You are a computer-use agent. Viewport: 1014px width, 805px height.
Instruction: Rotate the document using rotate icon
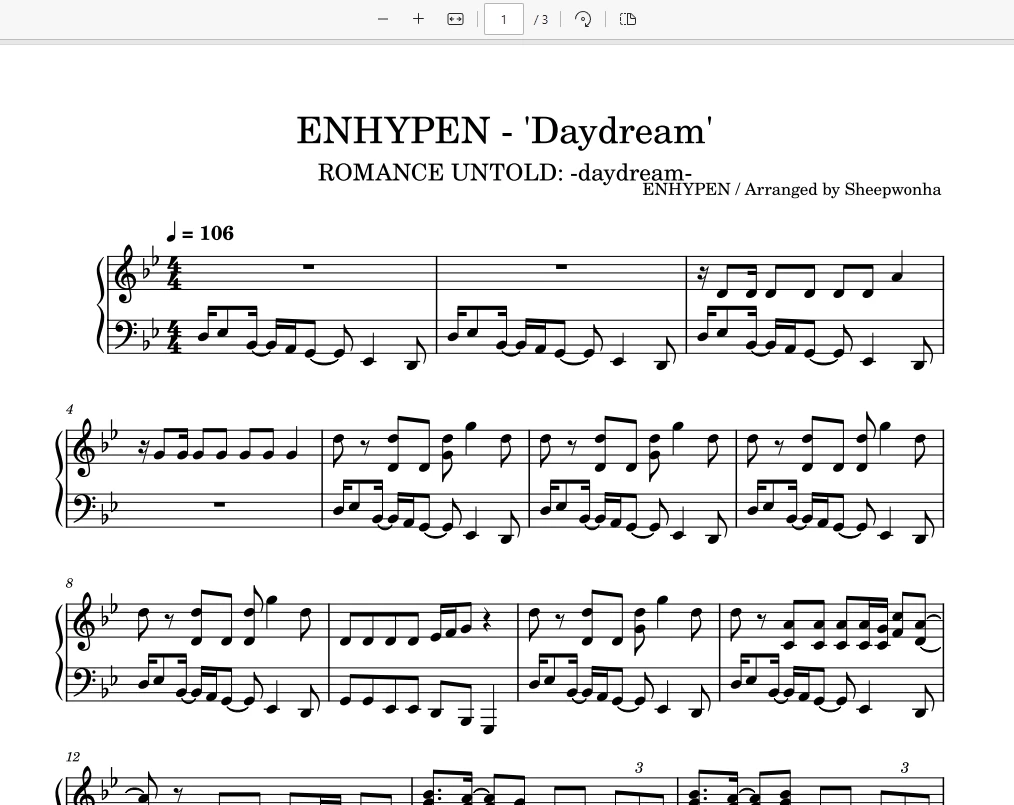tap(583, 19)
